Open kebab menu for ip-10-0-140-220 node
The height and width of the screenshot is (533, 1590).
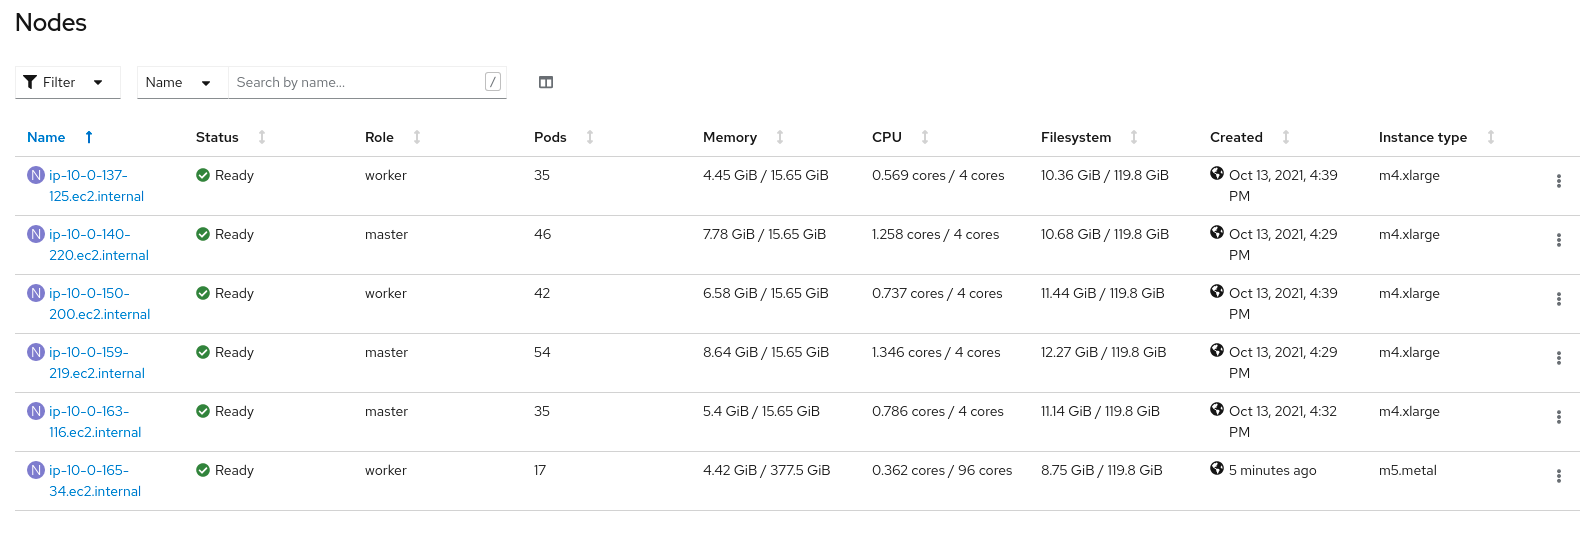point(1558,240)
